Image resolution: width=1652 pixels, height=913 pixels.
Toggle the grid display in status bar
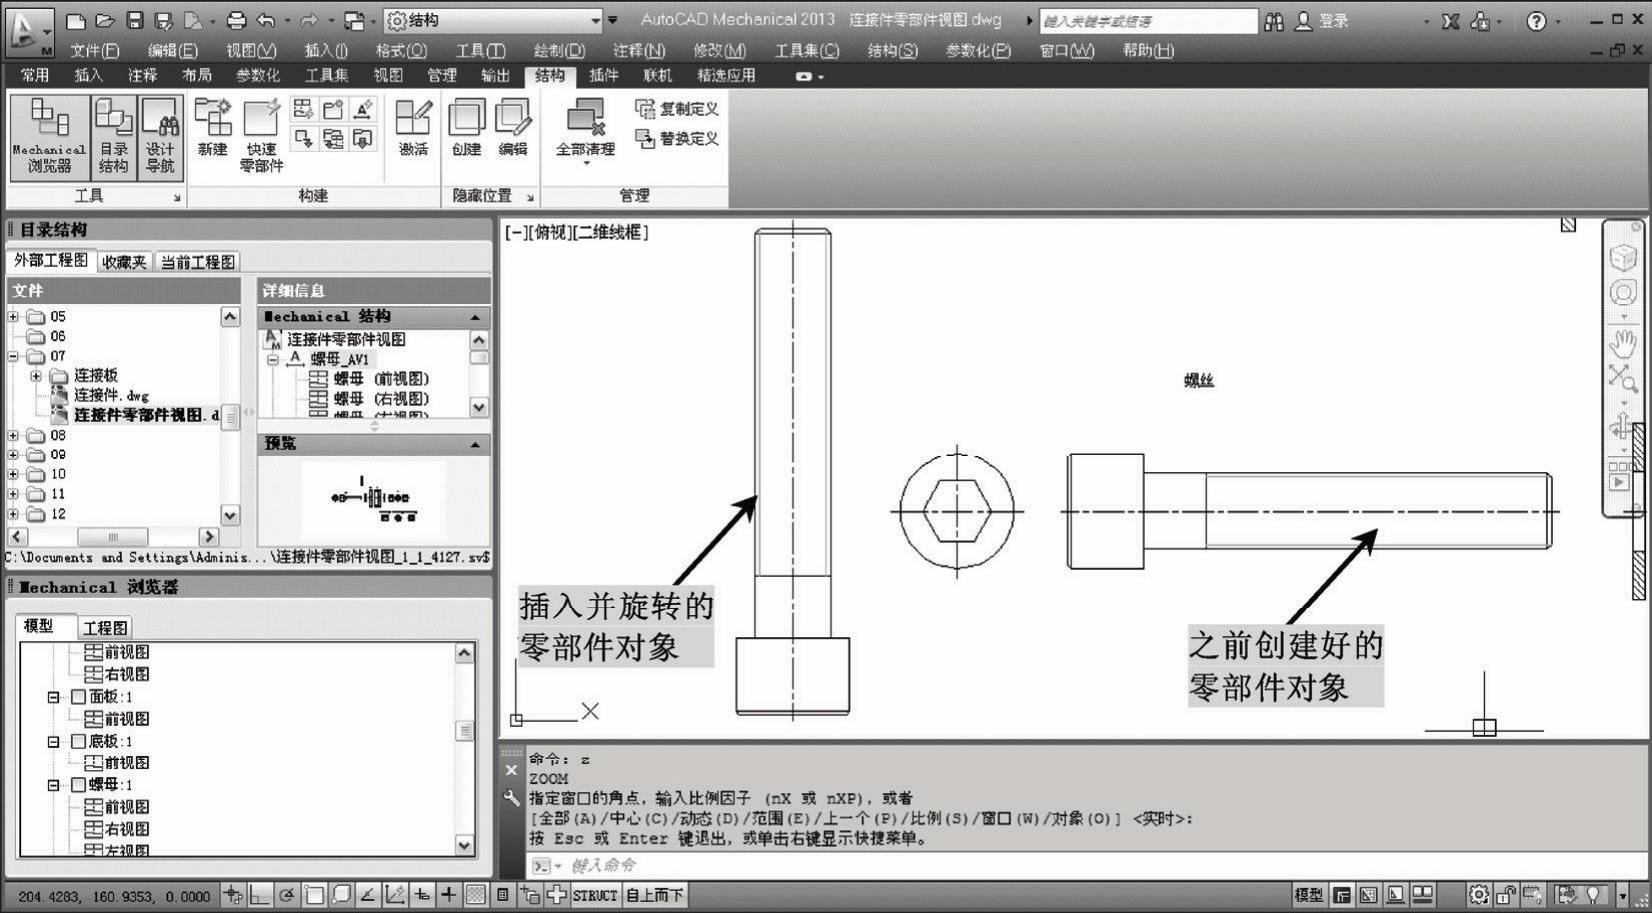(476, 895)
